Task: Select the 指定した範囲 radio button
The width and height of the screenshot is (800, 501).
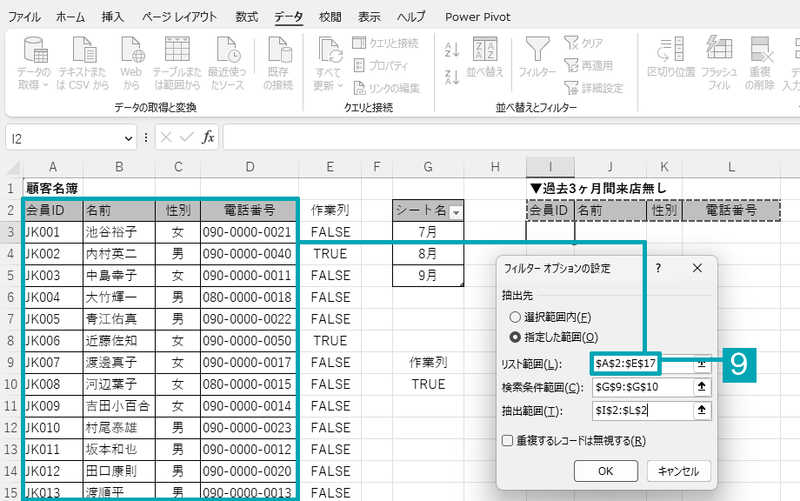Action: (515, 337)
